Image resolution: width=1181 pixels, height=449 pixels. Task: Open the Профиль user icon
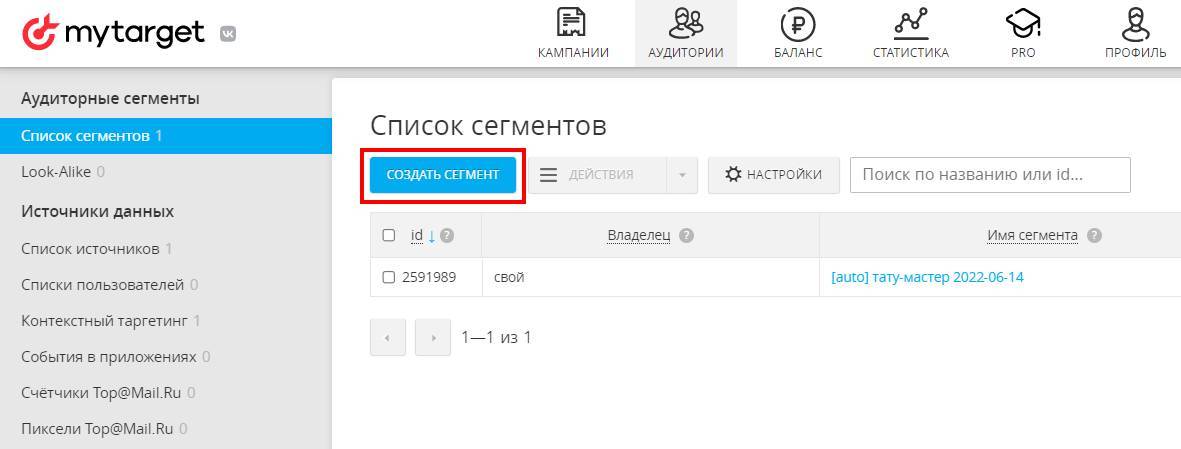point(1135,23)
